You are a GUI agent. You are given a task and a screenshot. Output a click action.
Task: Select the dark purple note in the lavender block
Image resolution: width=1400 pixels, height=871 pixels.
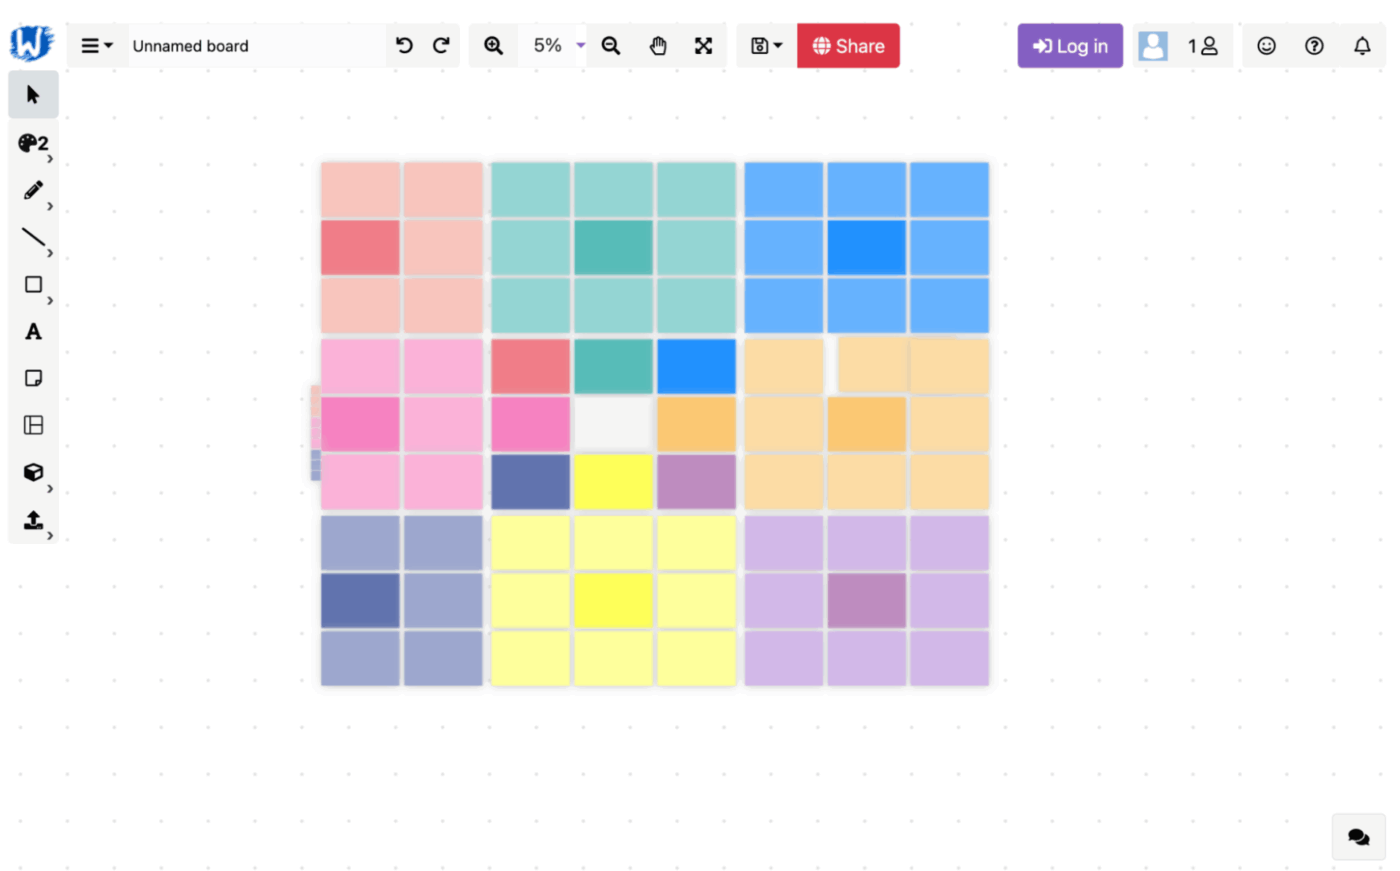(x=866, y=600)
